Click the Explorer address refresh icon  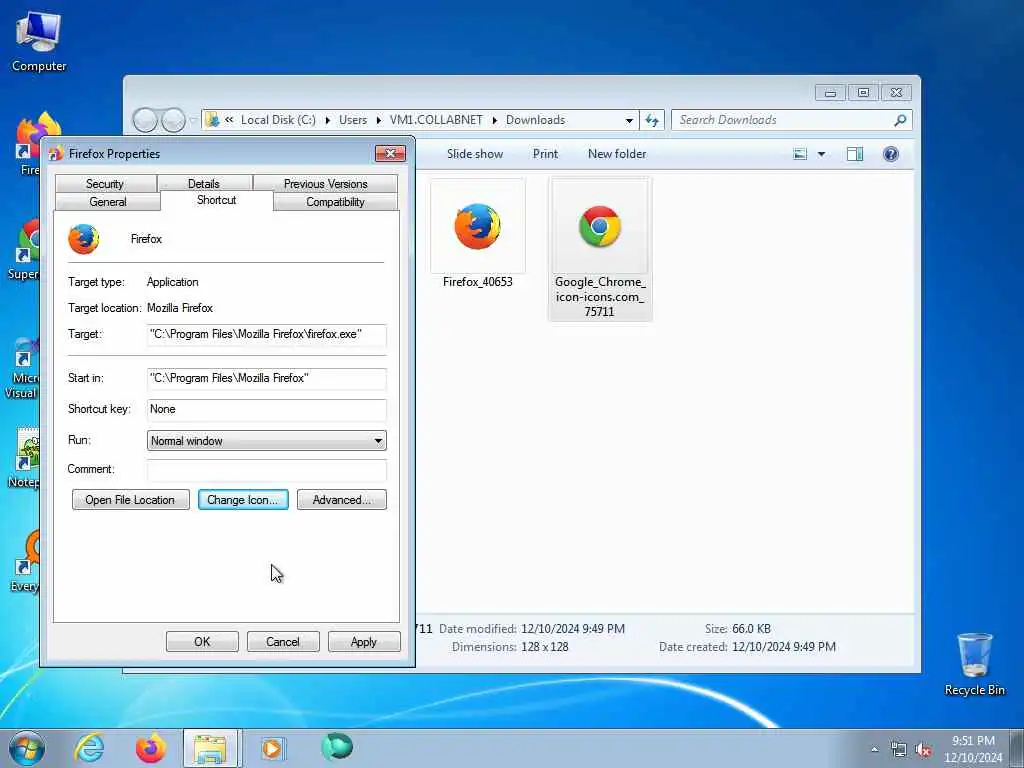pyautogui.click(x=652, y=120)
